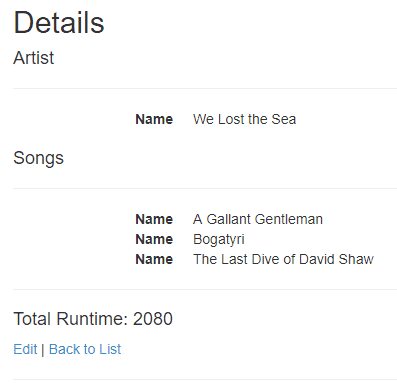Open the Back to List link
Image resolution: width=397 pixels, height=383 pixels.
click(85, 349)
